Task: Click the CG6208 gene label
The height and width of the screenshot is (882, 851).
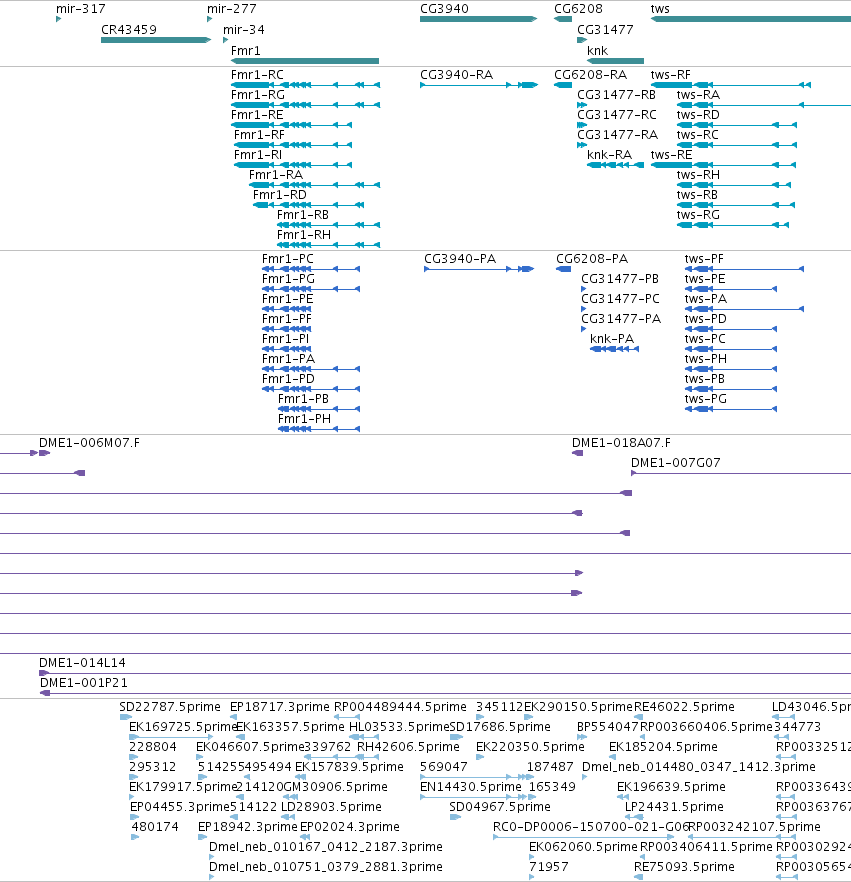Action: [578, 9]
